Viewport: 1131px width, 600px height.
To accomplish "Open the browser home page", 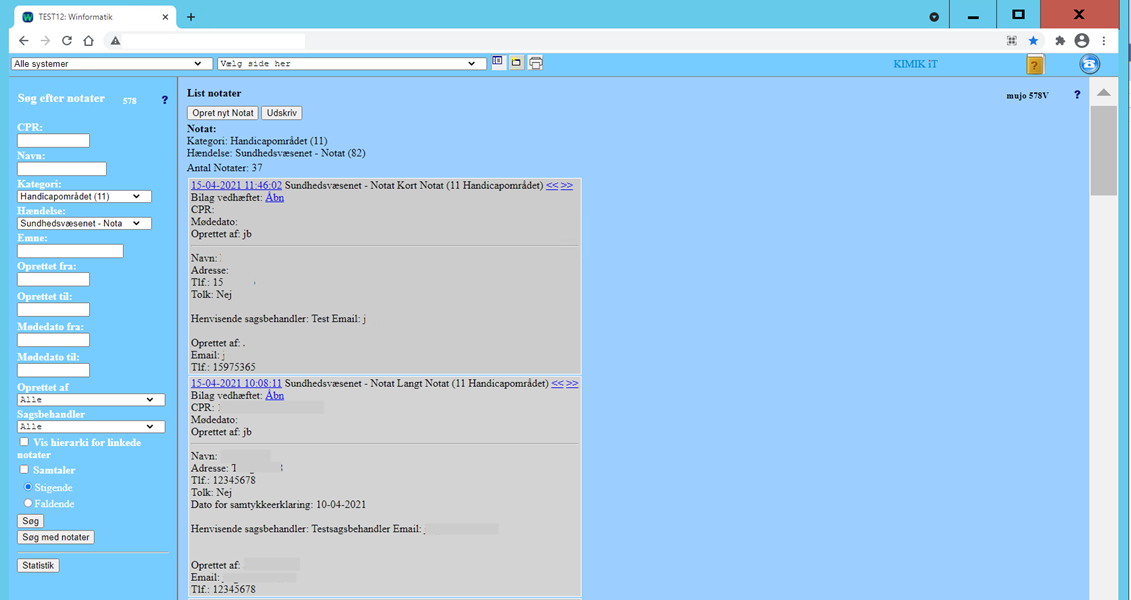I will (x=88, y=41).
